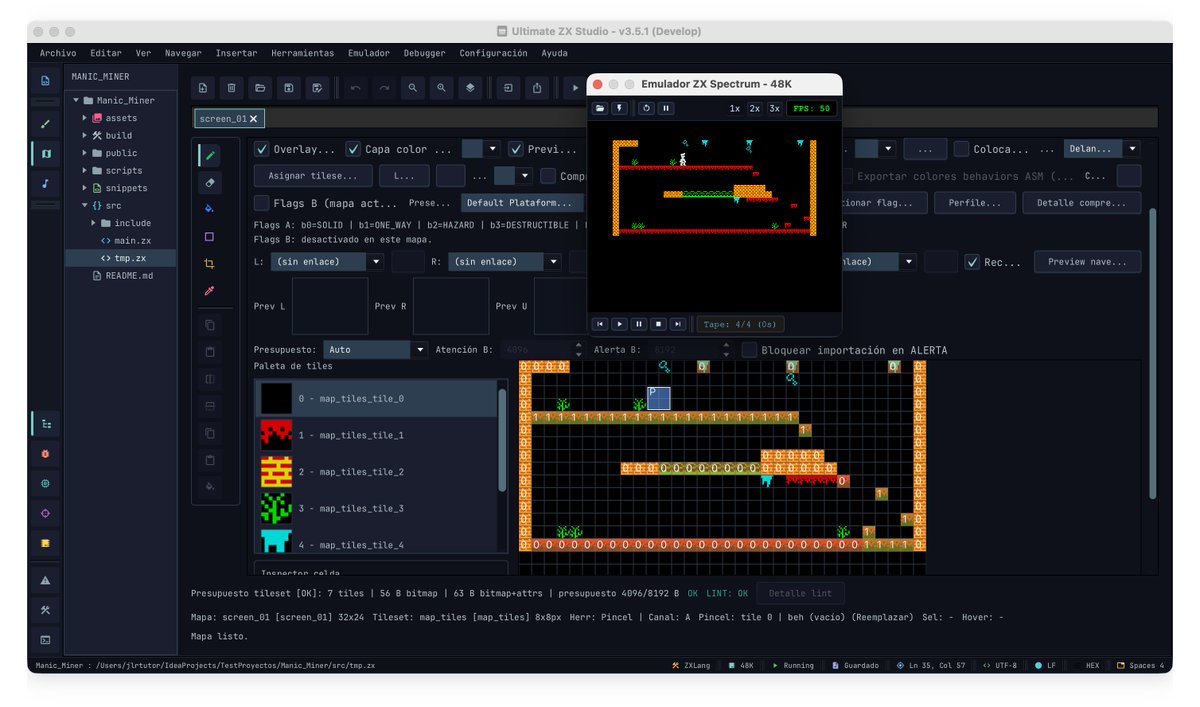Screen dimensions: 1200x707
Task: Open the bug debugger sidebar icon
Action: click(45, 453)
